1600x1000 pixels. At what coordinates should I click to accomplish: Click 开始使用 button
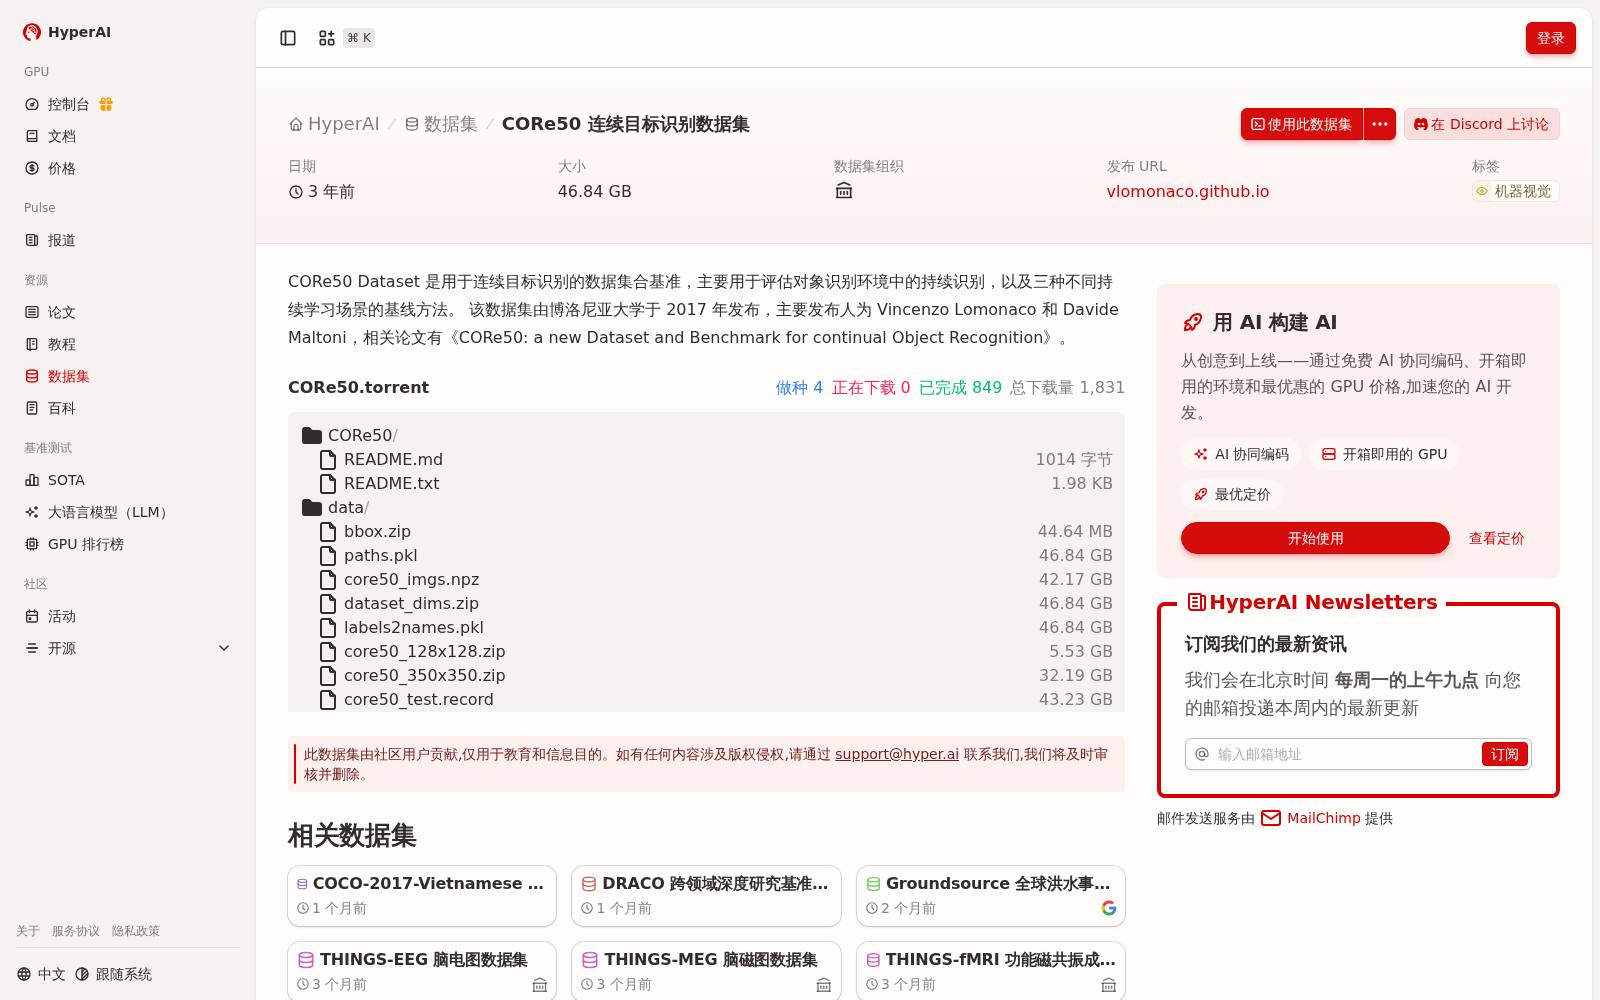click(x=1315, y=538)
